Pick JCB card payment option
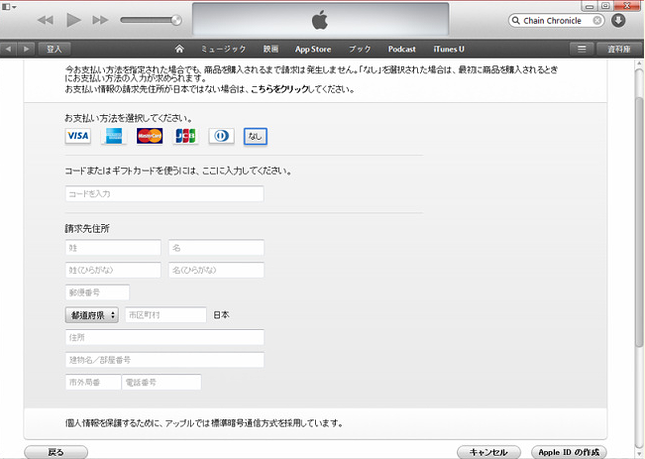Viewport: 645px width, 459px height. [185, 136]
